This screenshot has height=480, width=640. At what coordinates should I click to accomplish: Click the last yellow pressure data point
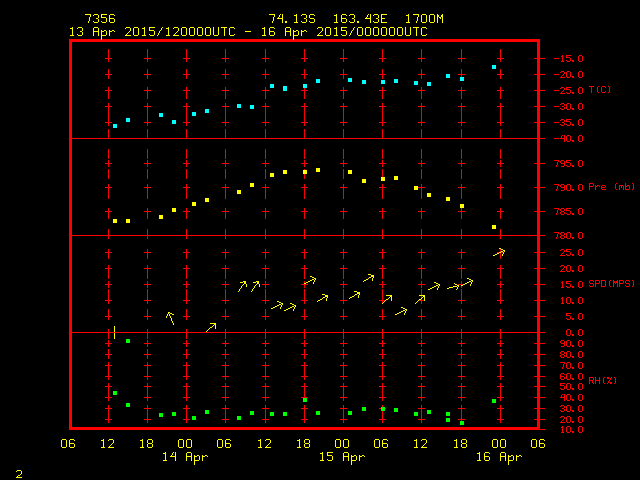click(494, 227)
